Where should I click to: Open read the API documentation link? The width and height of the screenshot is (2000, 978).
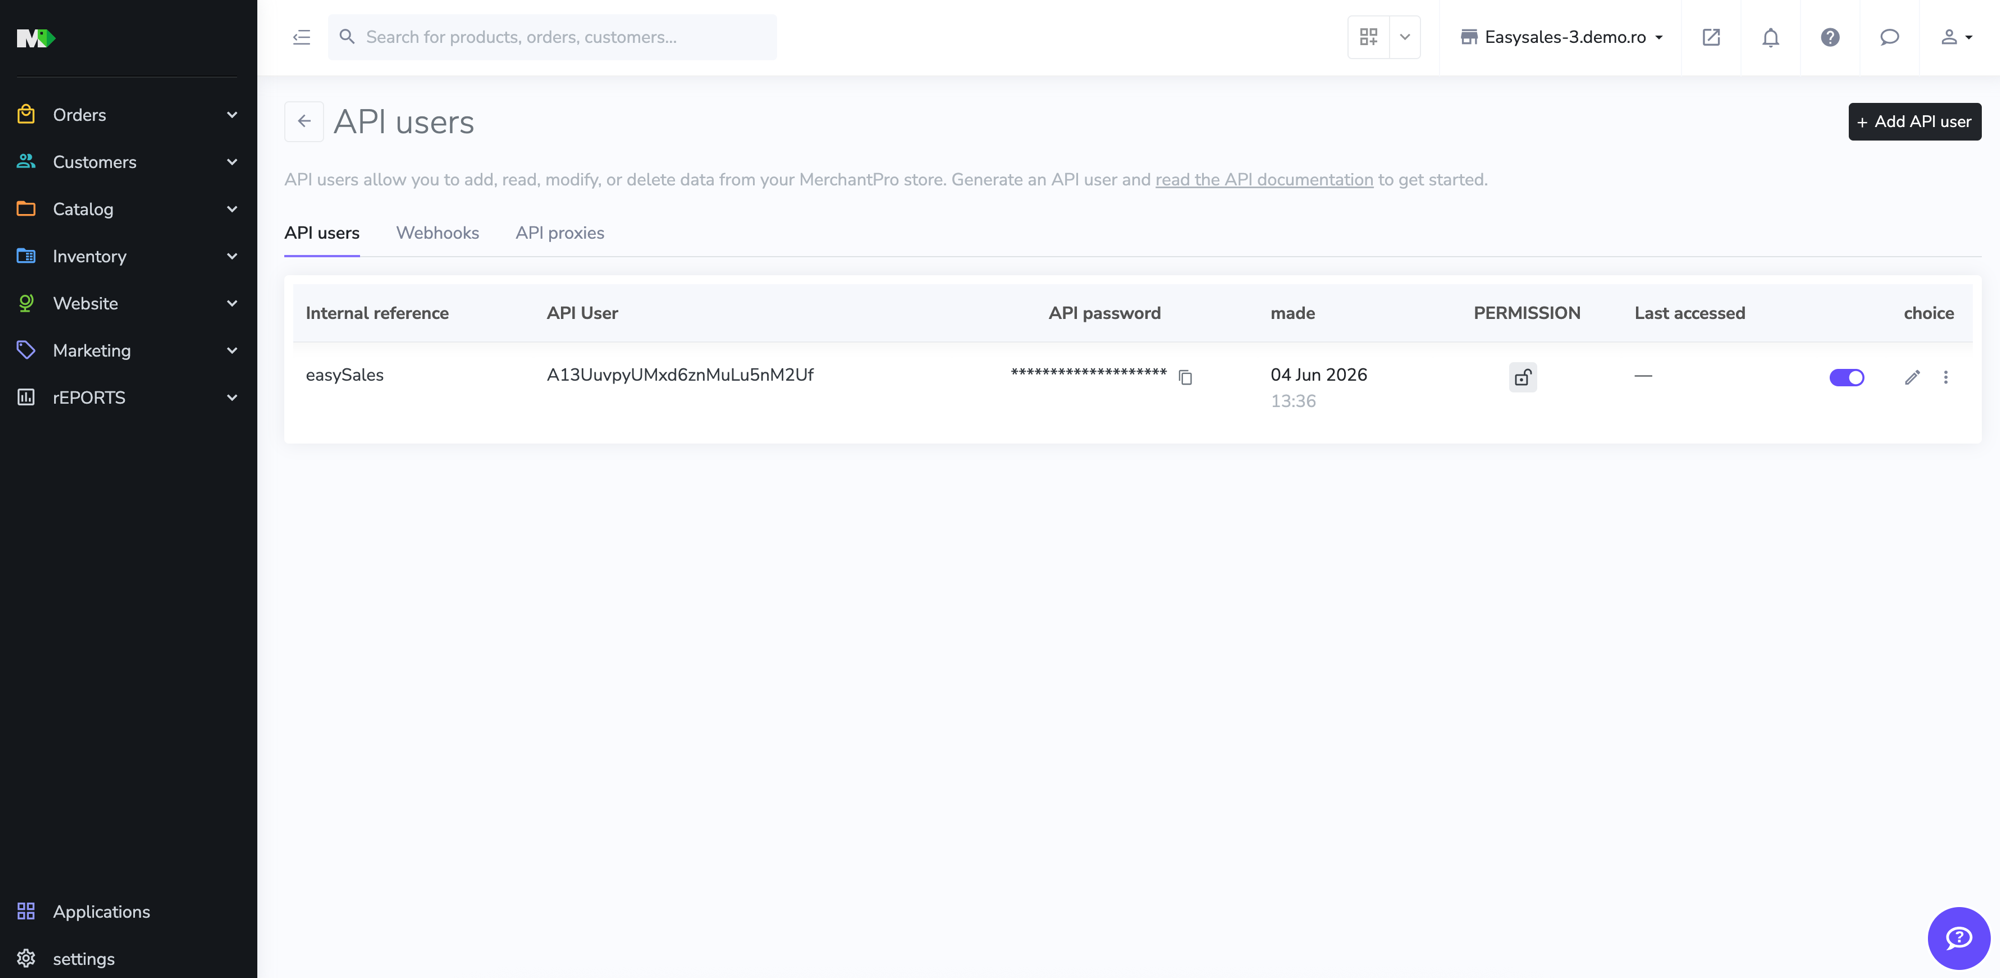[x=1264, y=180]
